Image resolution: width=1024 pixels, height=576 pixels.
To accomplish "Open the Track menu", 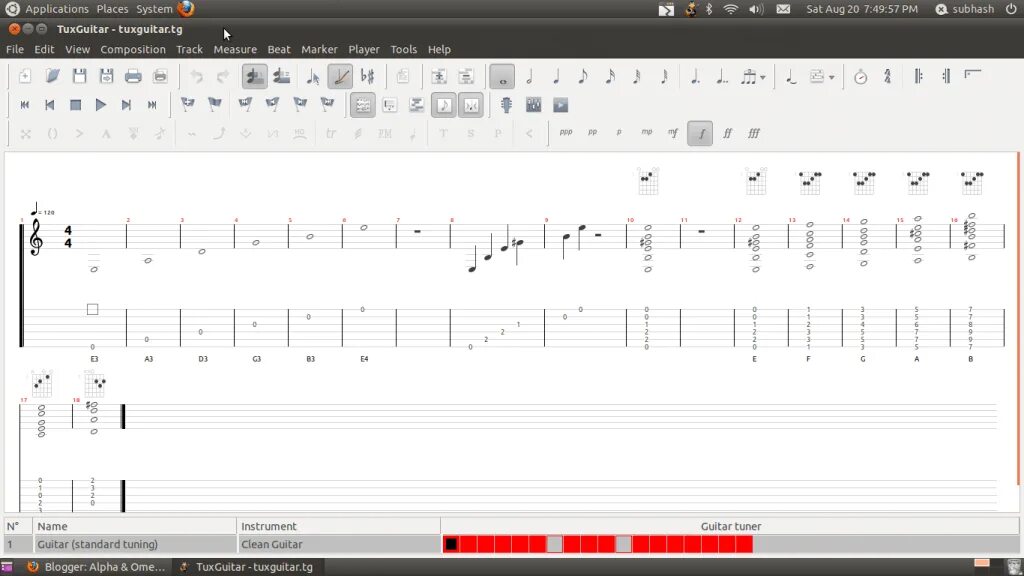I will pyautogui.click(x=189, y=50).
